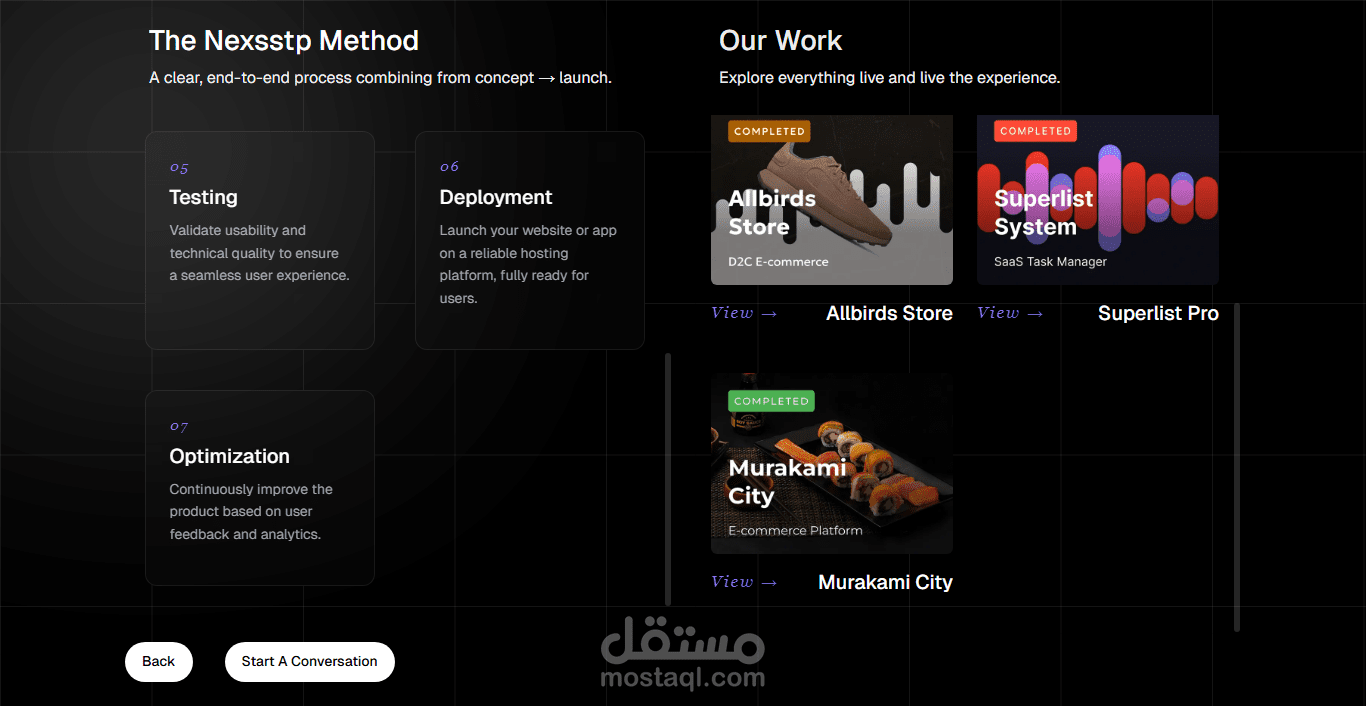The height and width of the screenshot is (706, 1366).
Task: Click the SaaS Task Manager label
Action: [x=1050, y=262]
